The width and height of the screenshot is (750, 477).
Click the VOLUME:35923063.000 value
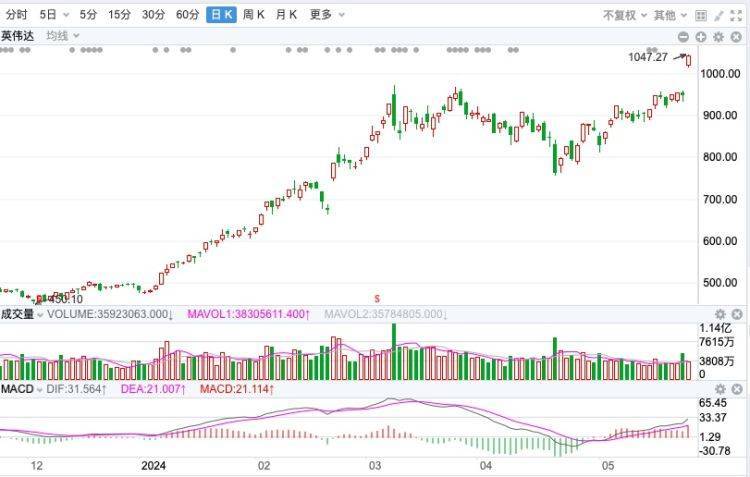[x=110, y=314]
